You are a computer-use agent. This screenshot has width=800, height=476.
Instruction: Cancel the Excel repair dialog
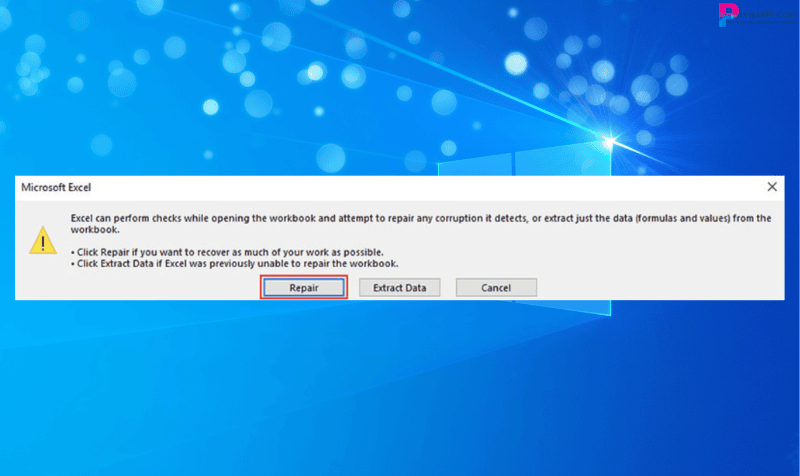click(496, 288)
